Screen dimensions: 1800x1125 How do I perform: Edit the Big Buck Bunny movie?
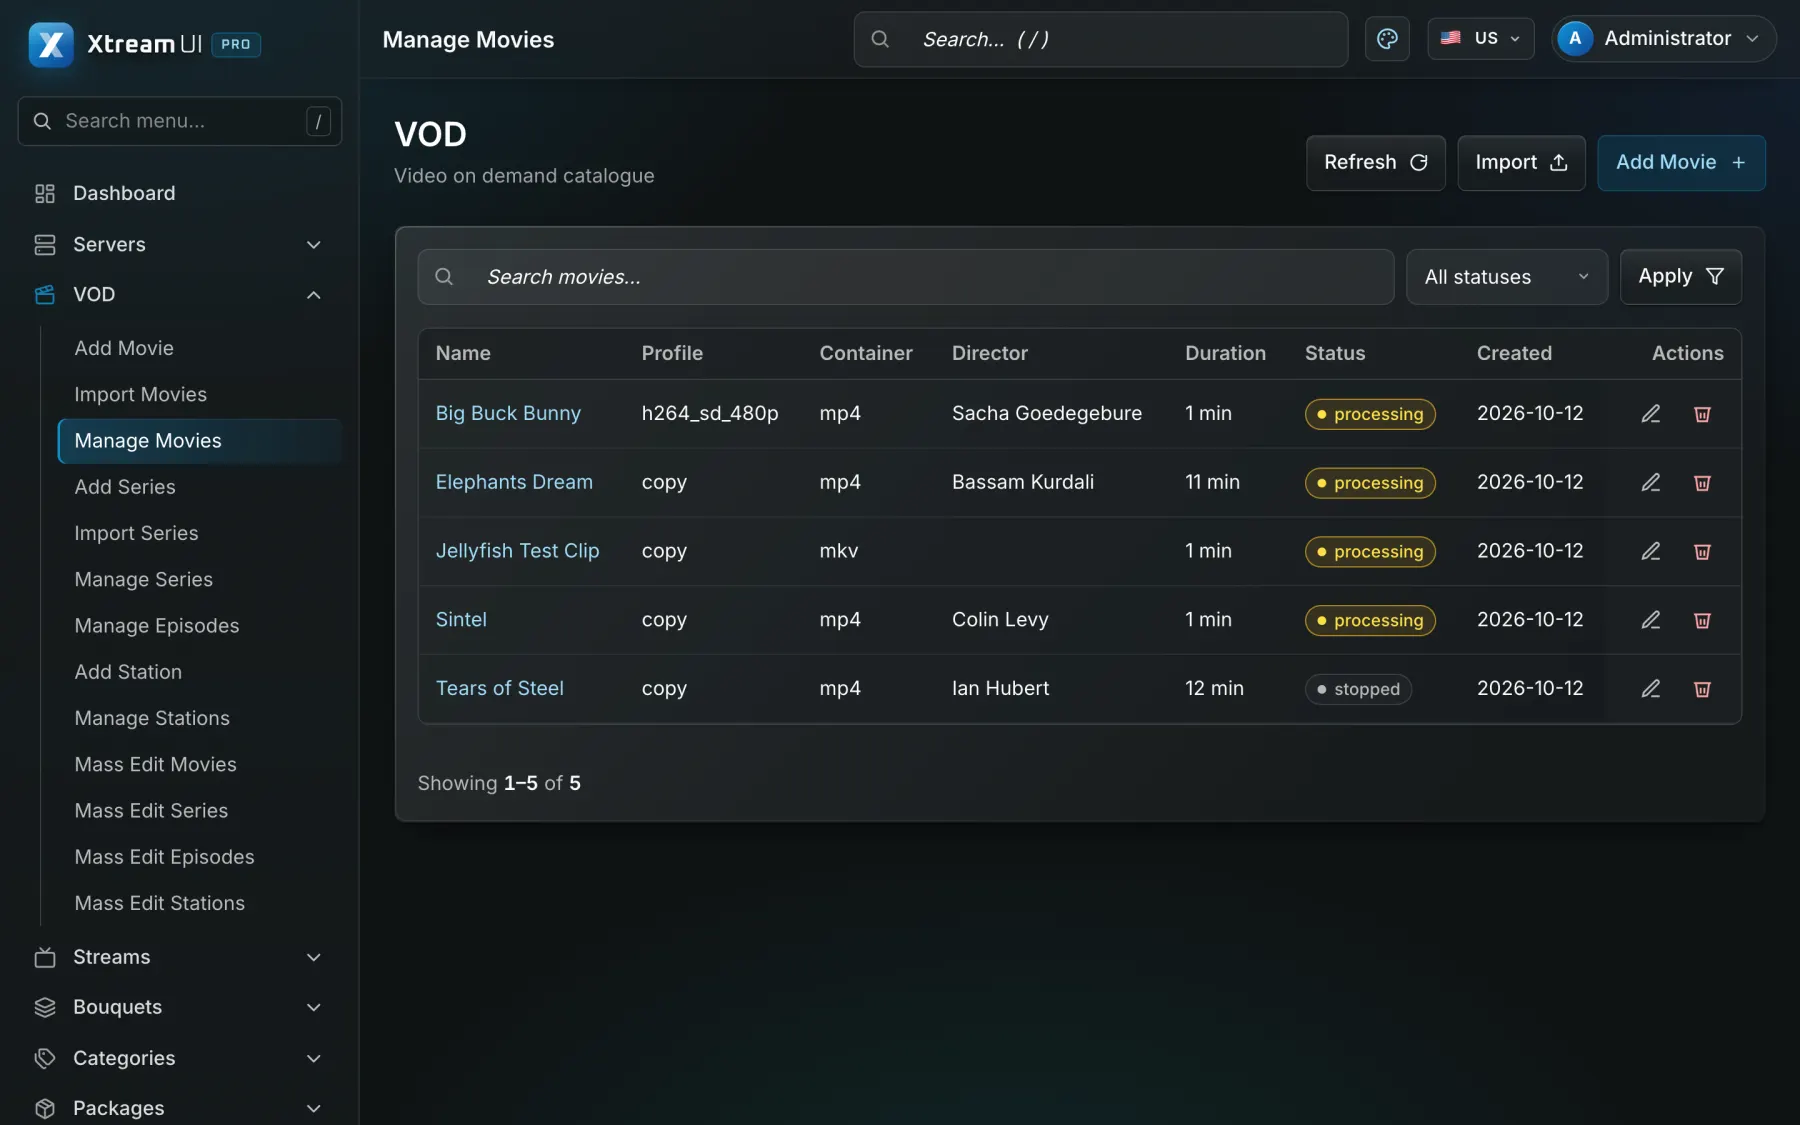coord(1651,414)
